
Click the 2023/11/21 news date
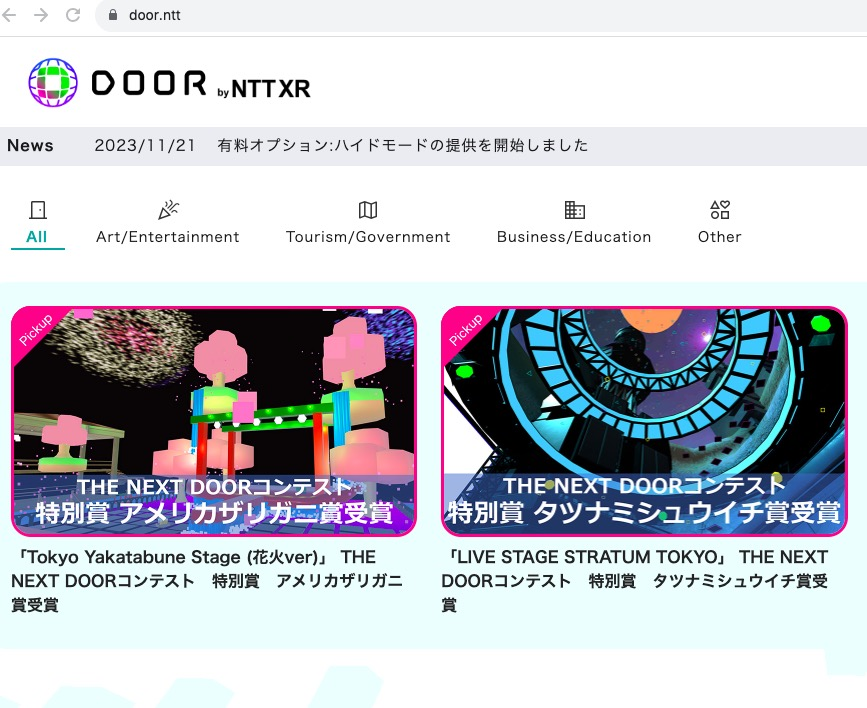tap(145, 145)
